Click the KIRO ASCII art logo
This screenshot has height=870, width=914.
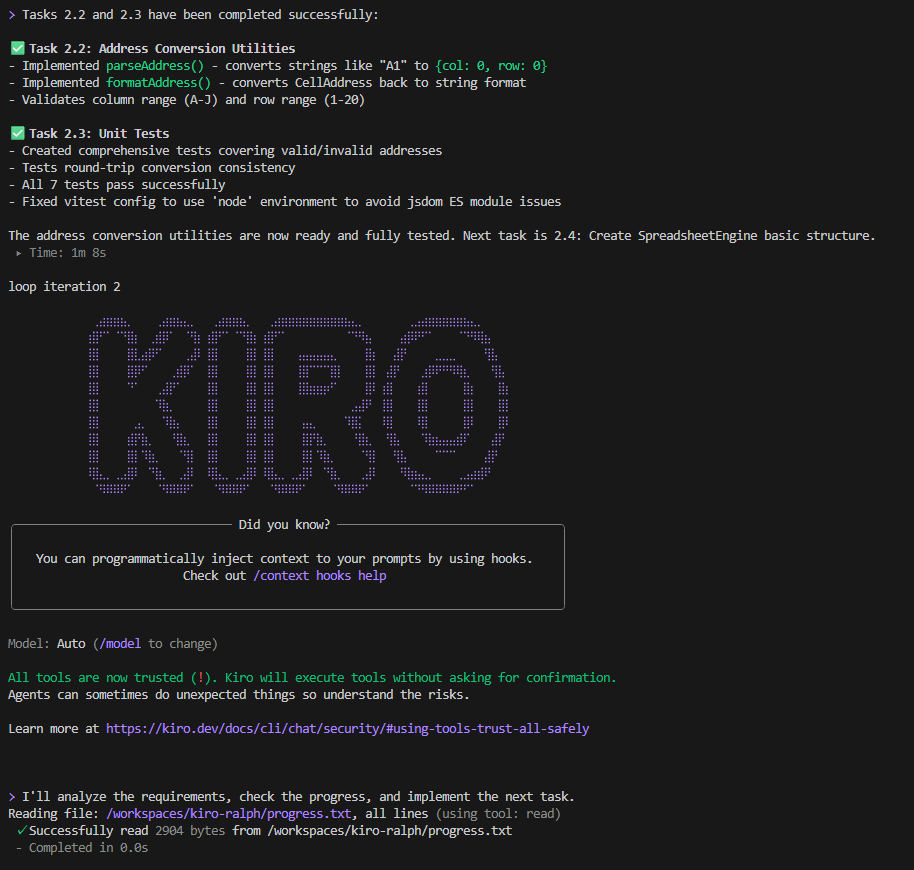(297, 405)
